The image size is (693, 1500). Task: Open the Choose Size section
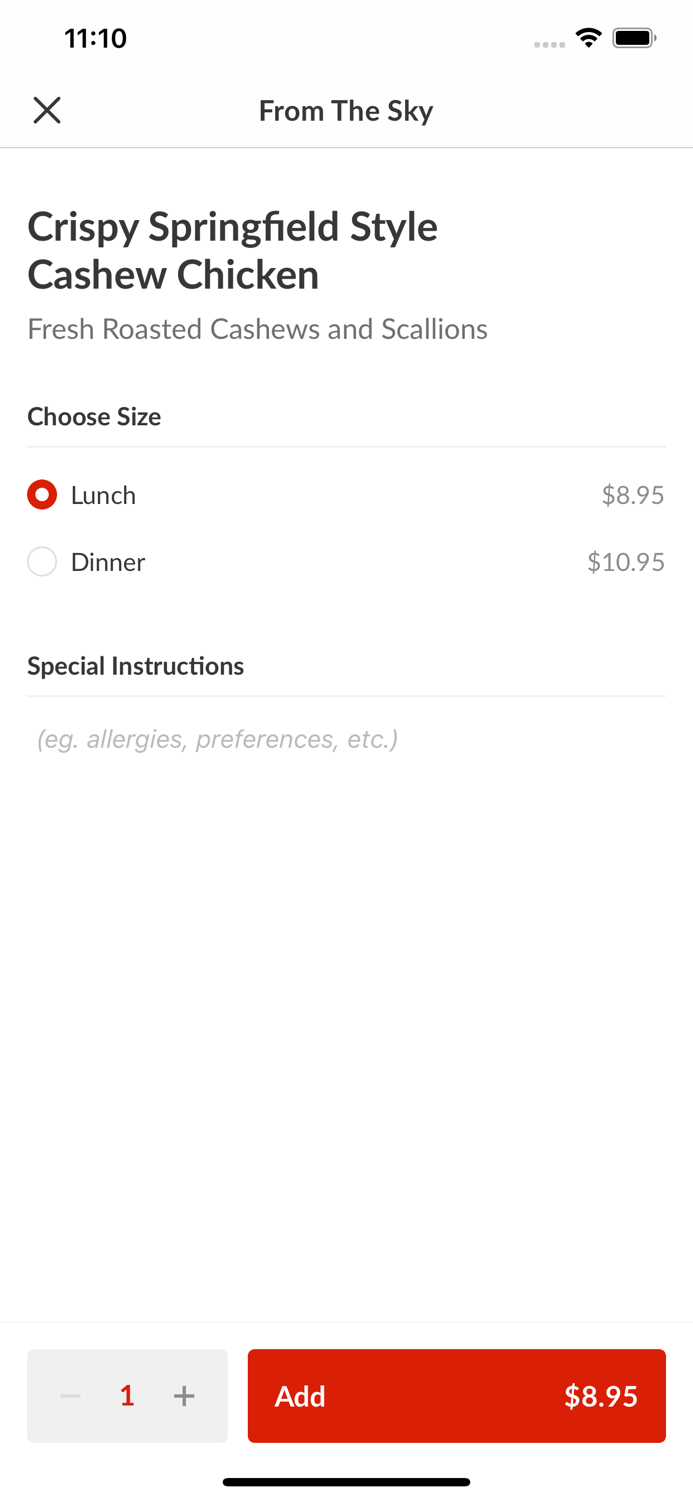94,416
